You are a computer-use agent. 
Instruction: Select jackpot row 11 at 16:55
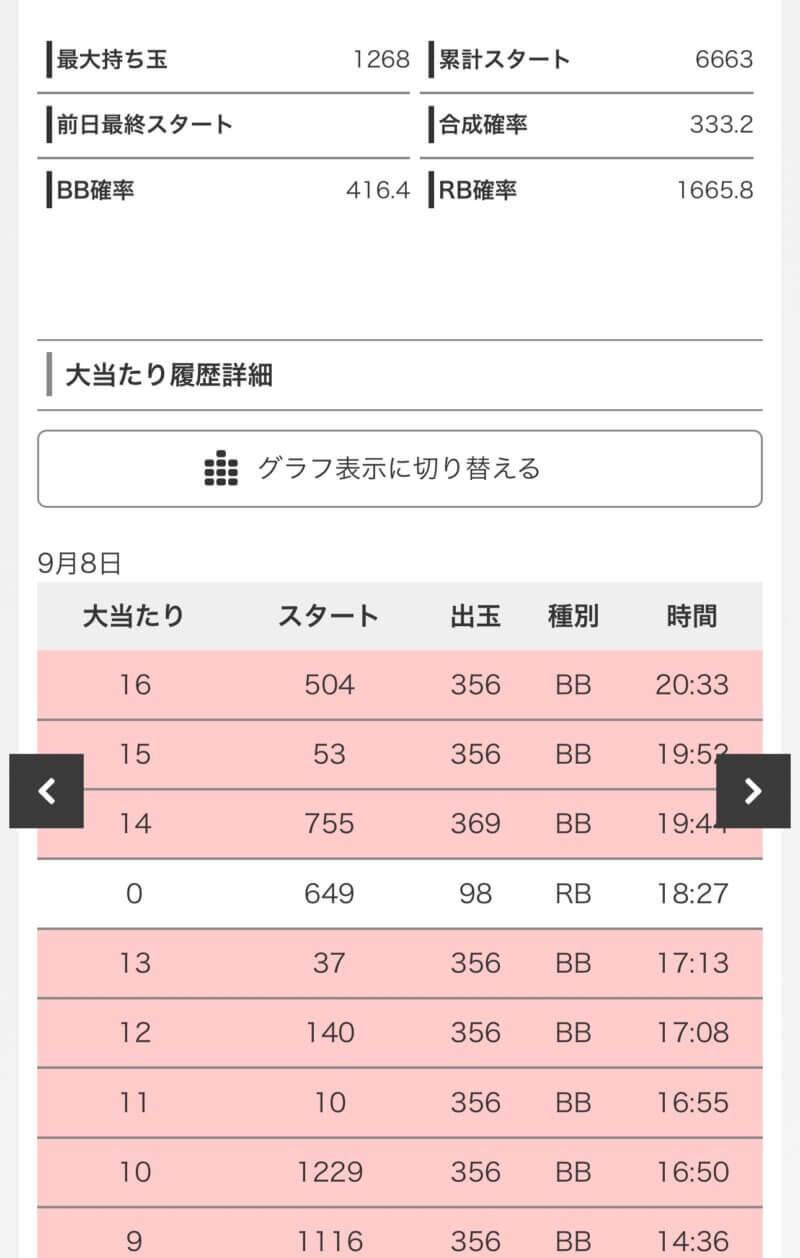click(400, 1102)
